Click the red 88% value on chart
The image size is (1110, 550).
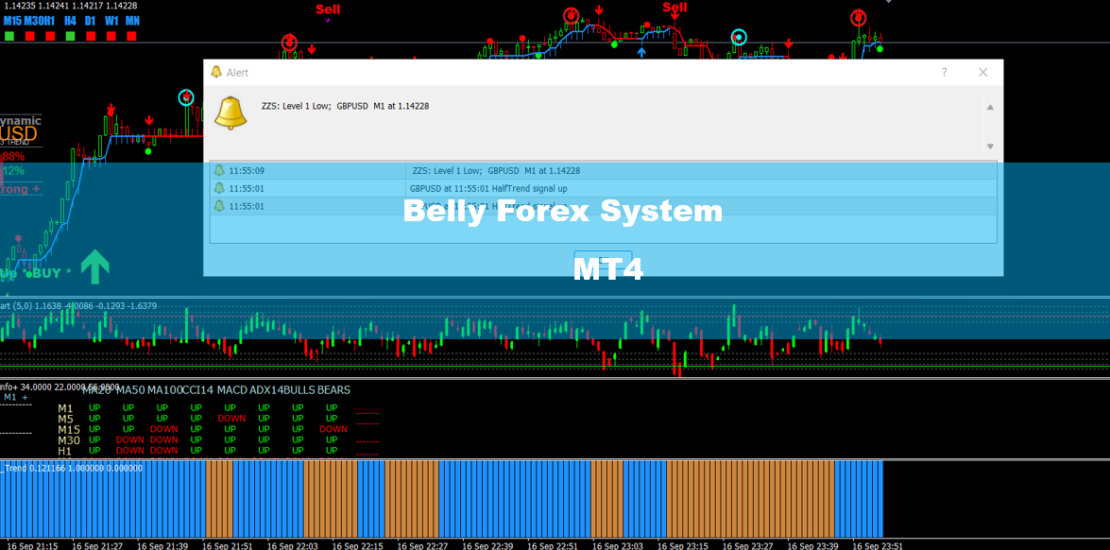tap(12, 156)
